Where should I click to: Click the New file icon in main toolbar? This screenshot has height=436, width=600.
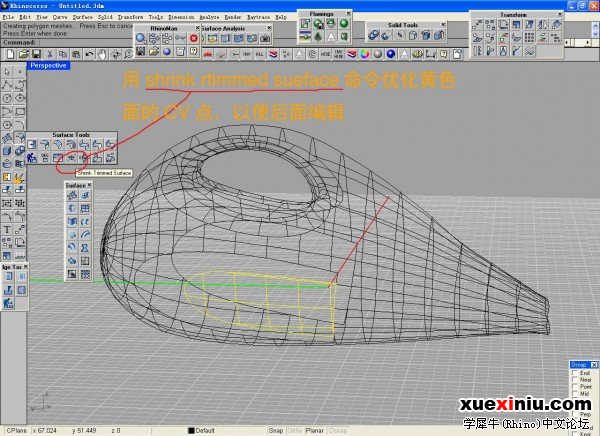tap(10, 54)
